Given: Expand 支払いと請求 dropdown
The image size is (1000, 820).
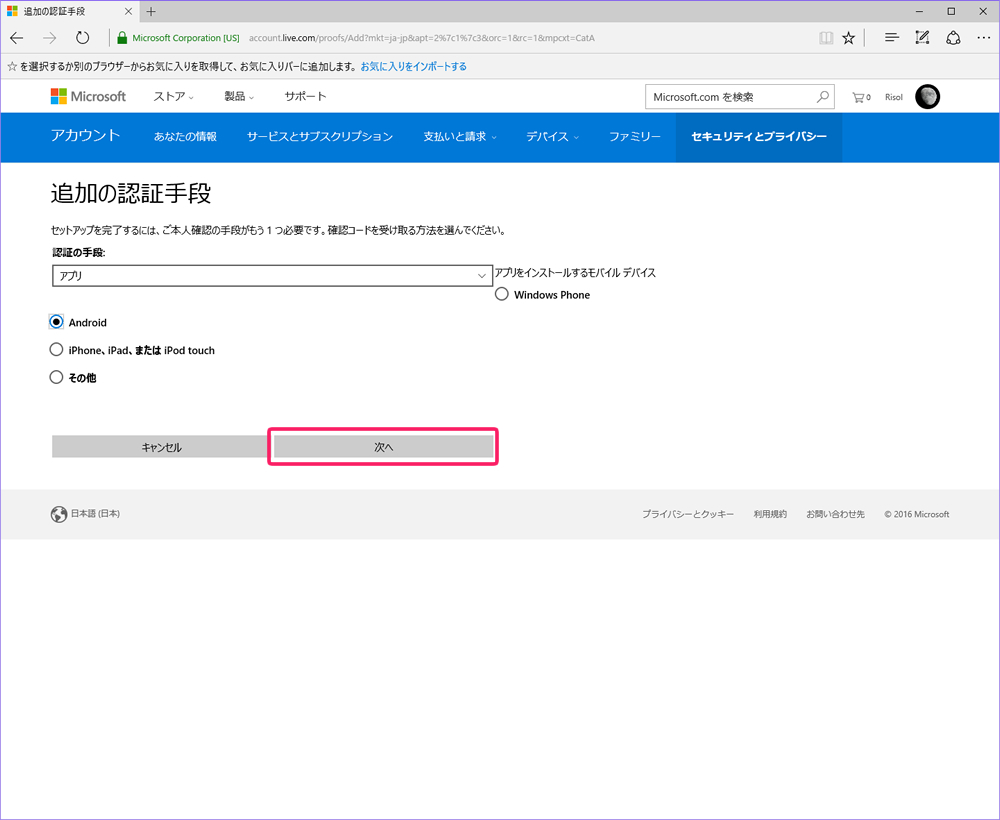Looking at the screenshot, I should [460, 136].
